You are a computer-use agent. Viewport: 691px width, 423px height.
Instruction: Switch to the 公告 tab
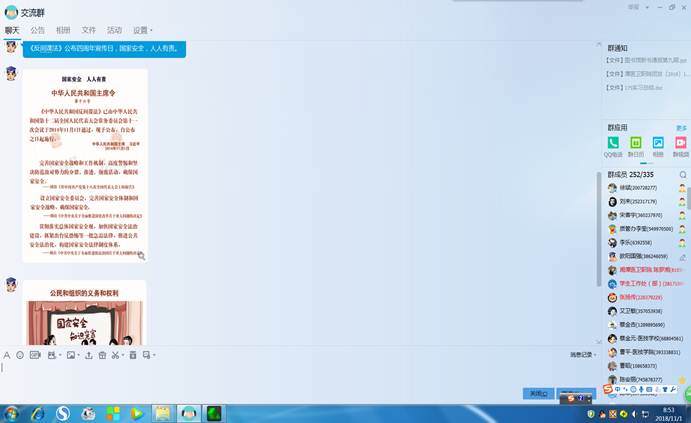pos(38,31)
